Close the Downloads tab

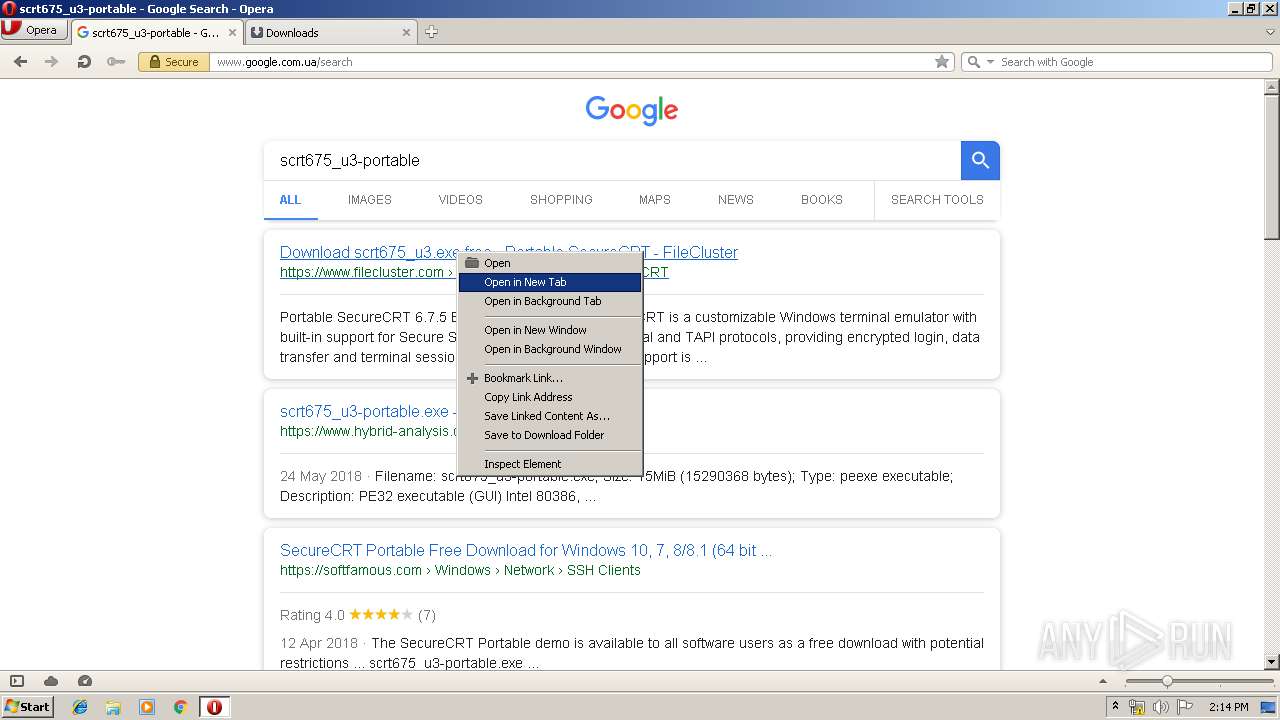406,32
